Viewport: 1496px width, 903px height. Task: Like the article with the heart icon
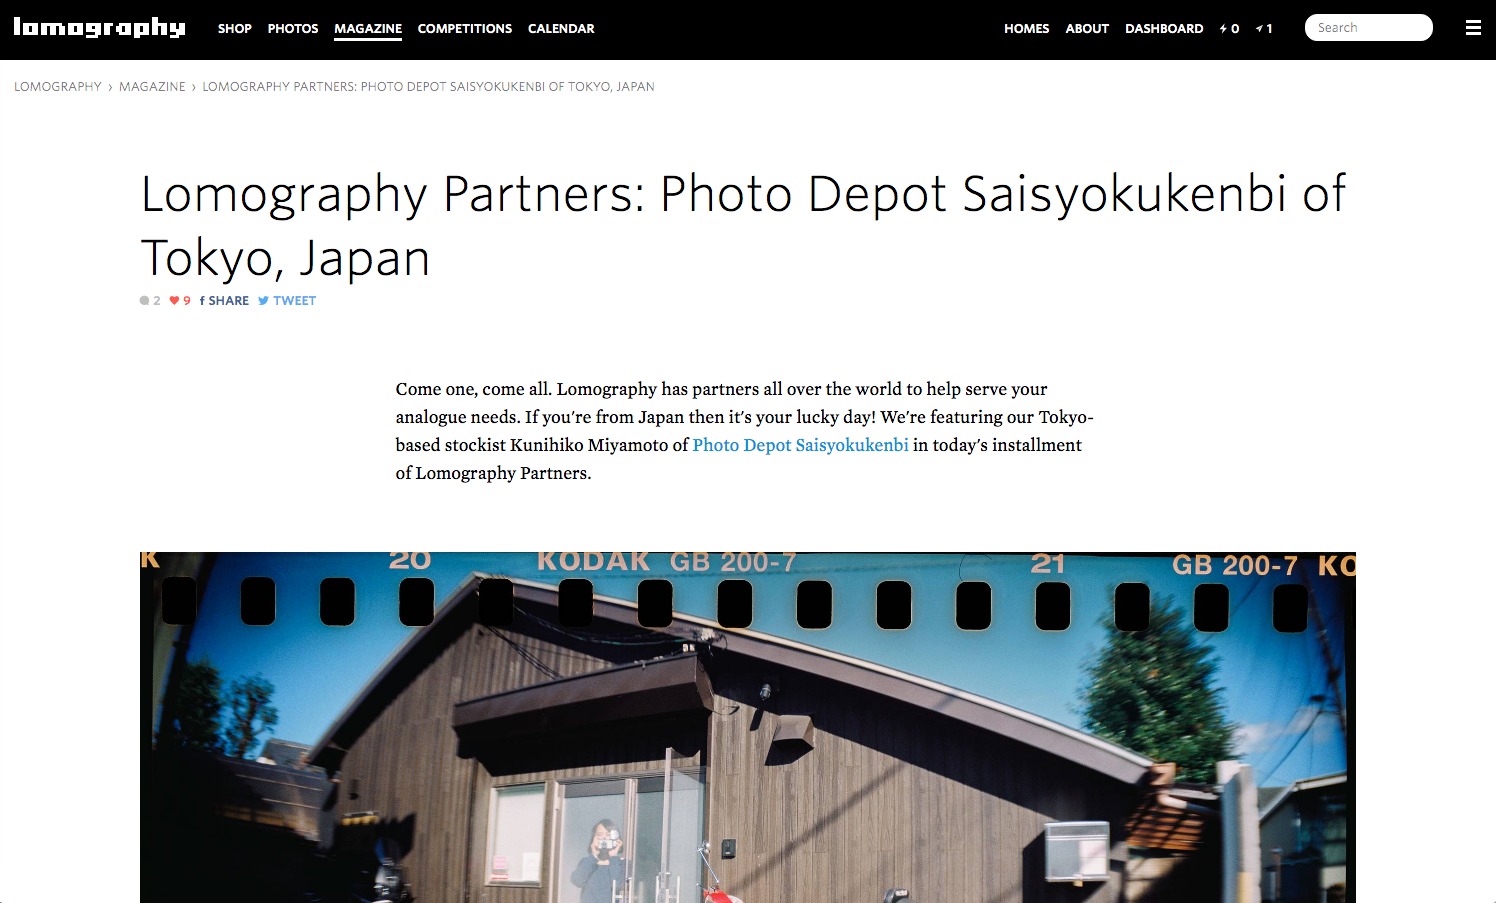(x=180, y=300)
